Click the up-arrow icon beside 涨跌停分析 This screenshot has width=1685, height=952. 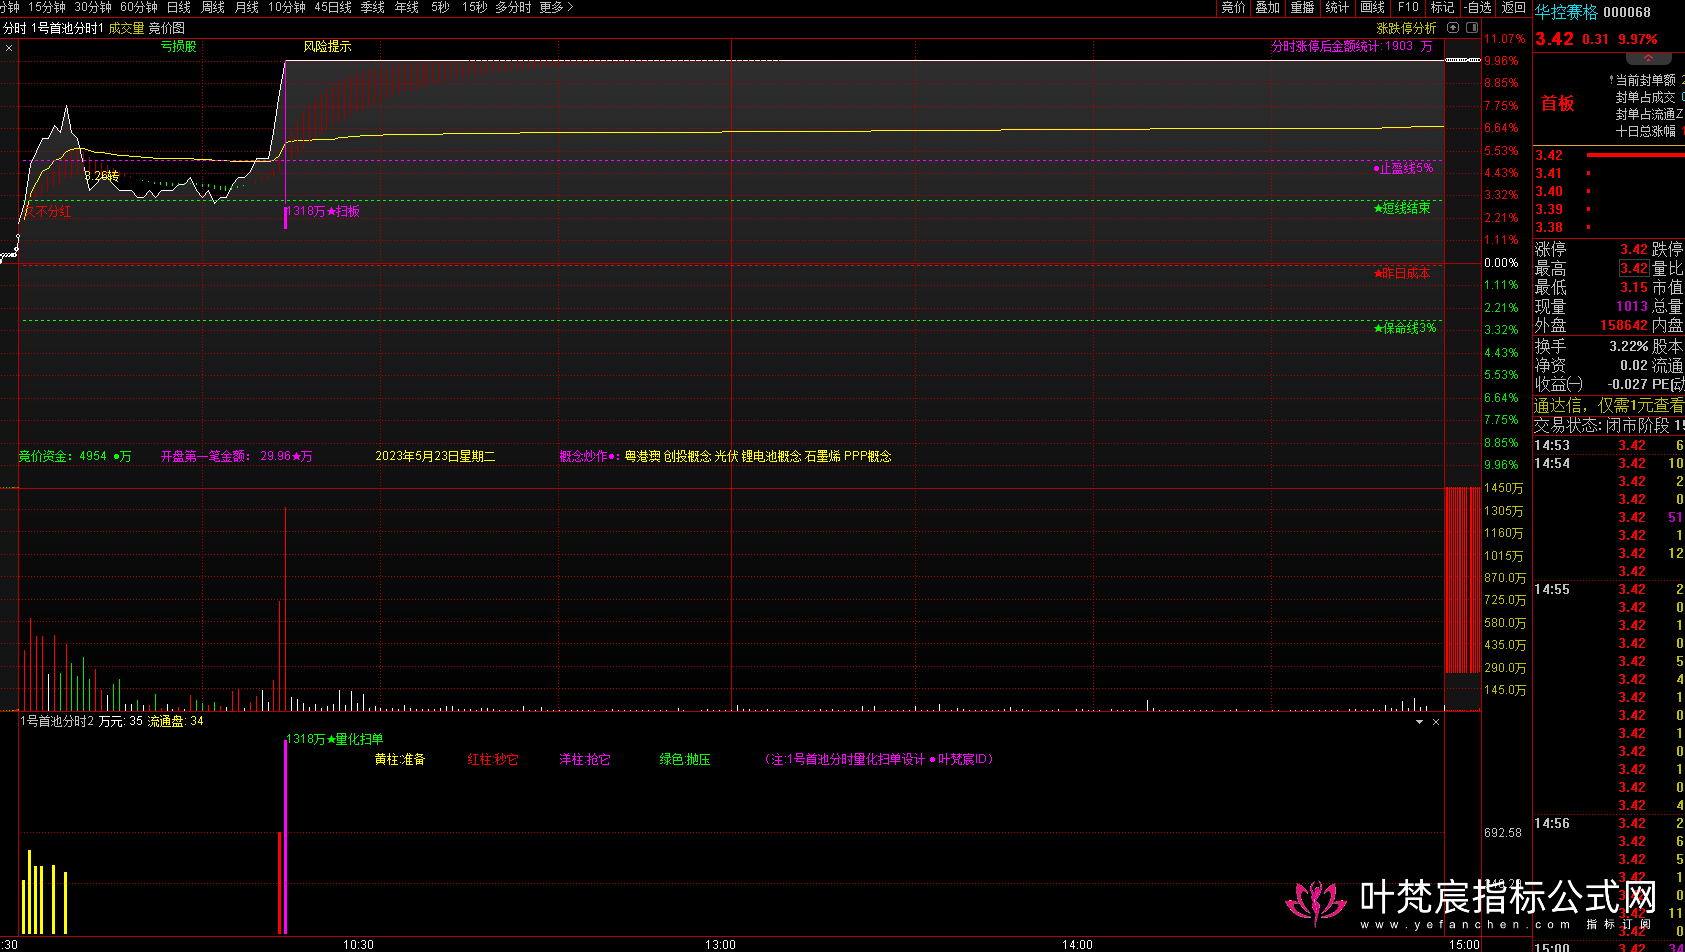[1453, 28]
